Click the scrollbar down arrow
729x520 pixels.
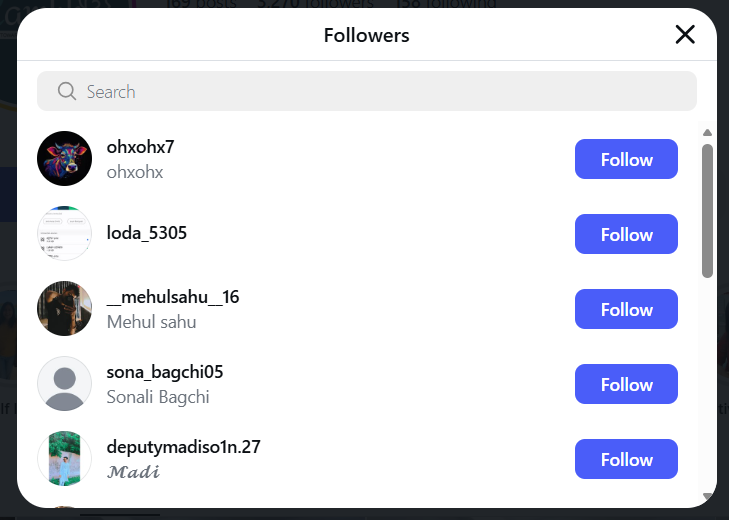click(x=707, y=495)
